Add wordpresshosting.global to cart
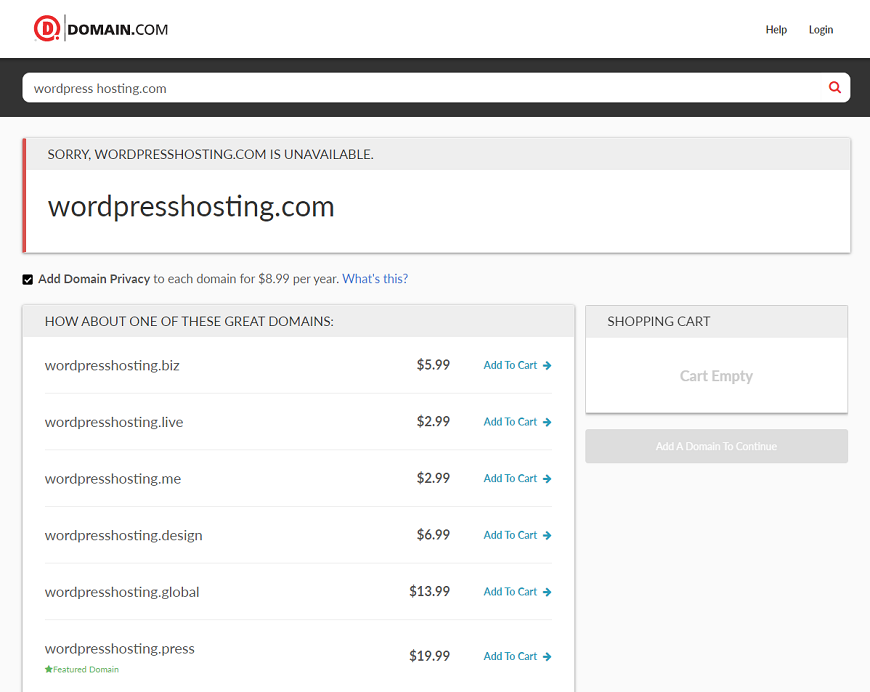Viewport: 870px width, 692px height. [517, 592]
